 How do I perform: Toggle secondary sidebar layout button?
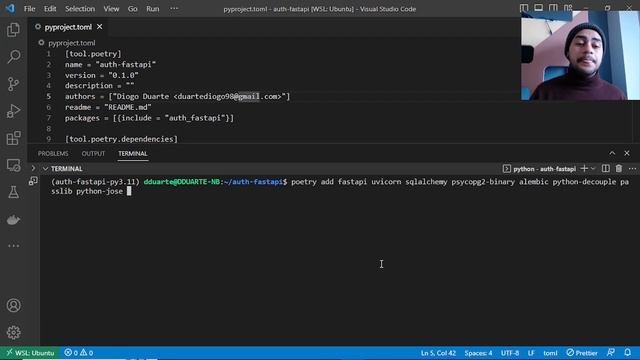553,8
